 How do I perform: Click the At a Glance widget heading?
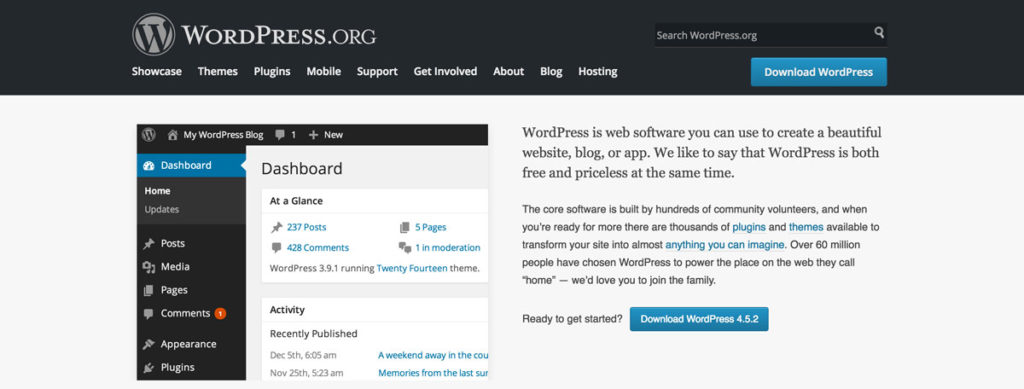[296, 202]
